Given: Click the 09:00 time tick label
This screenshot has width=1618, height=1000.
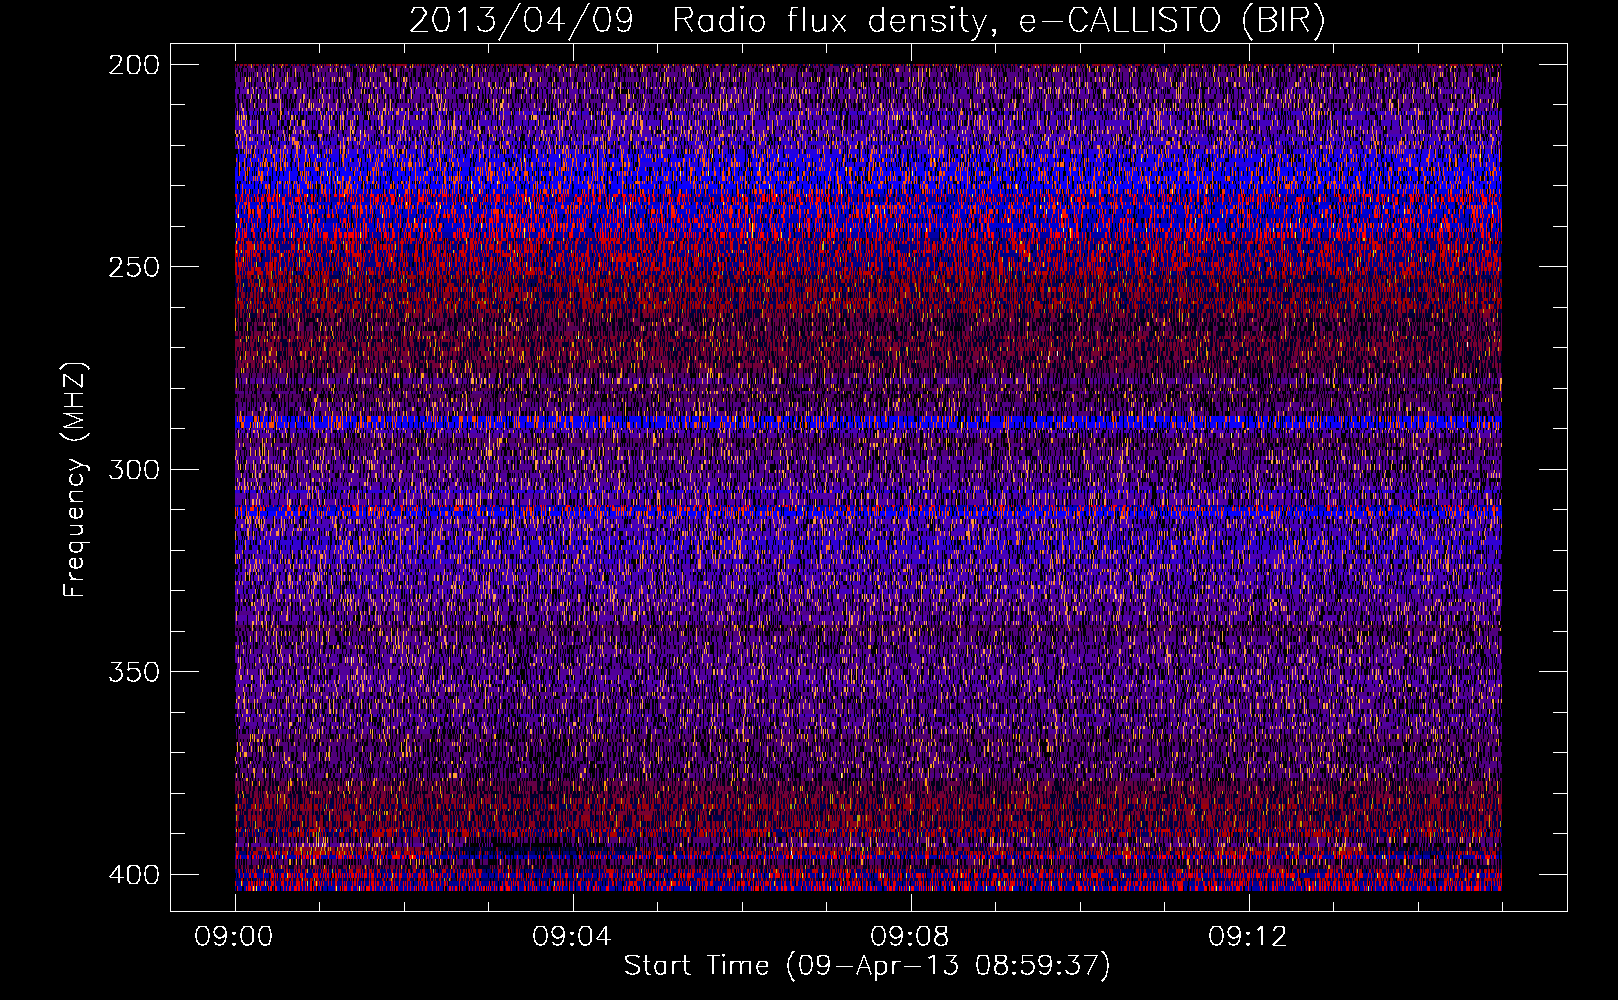Looking at the screenshot, I should (x=234, y=936).
